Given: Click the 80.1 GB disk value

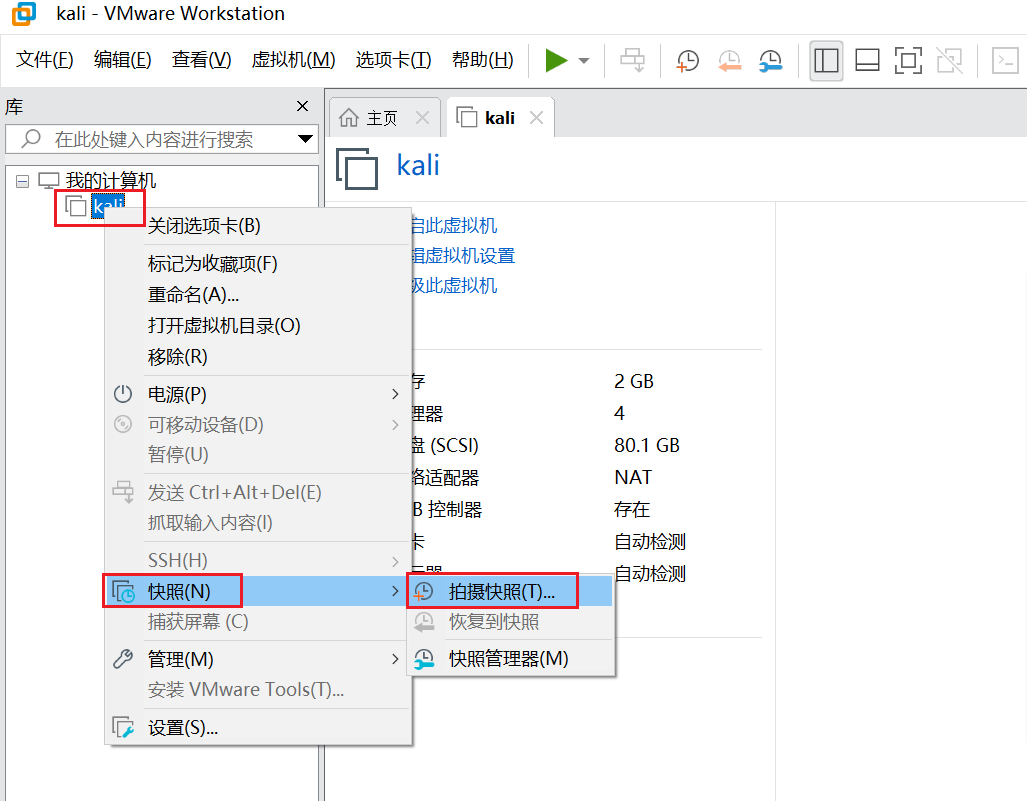Looking at the screenshot, I should coord(647,445).
